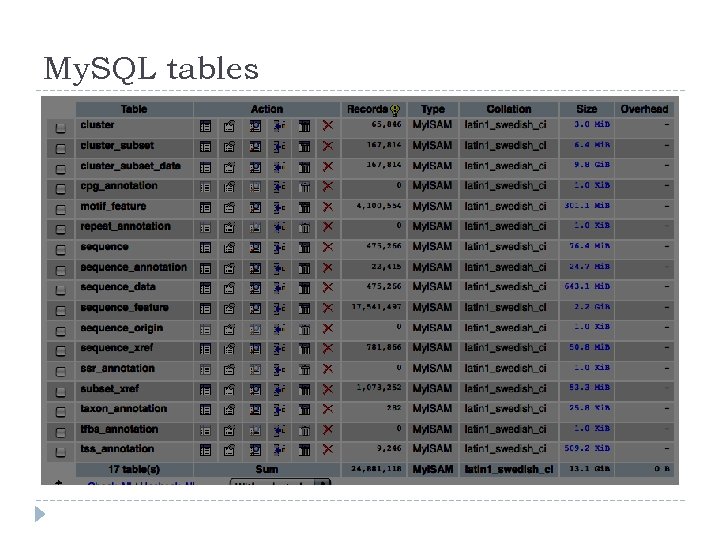Tick the sequence_xref checkbox

click(60, 351)
